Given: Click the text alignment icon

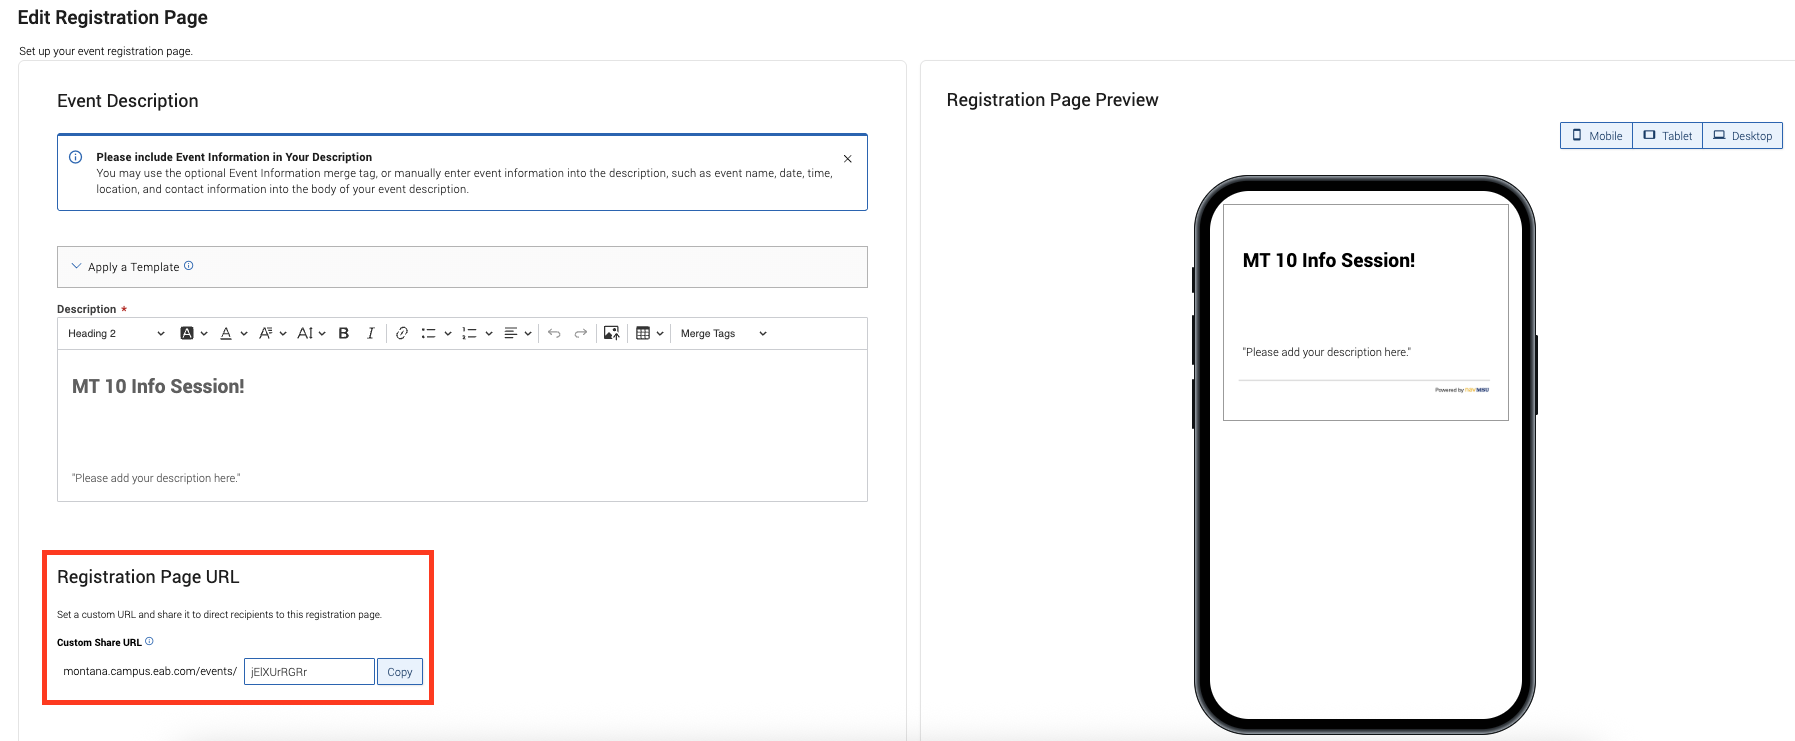Looking at the screenshot, I should pyautogui.click(x=511, y=334).
